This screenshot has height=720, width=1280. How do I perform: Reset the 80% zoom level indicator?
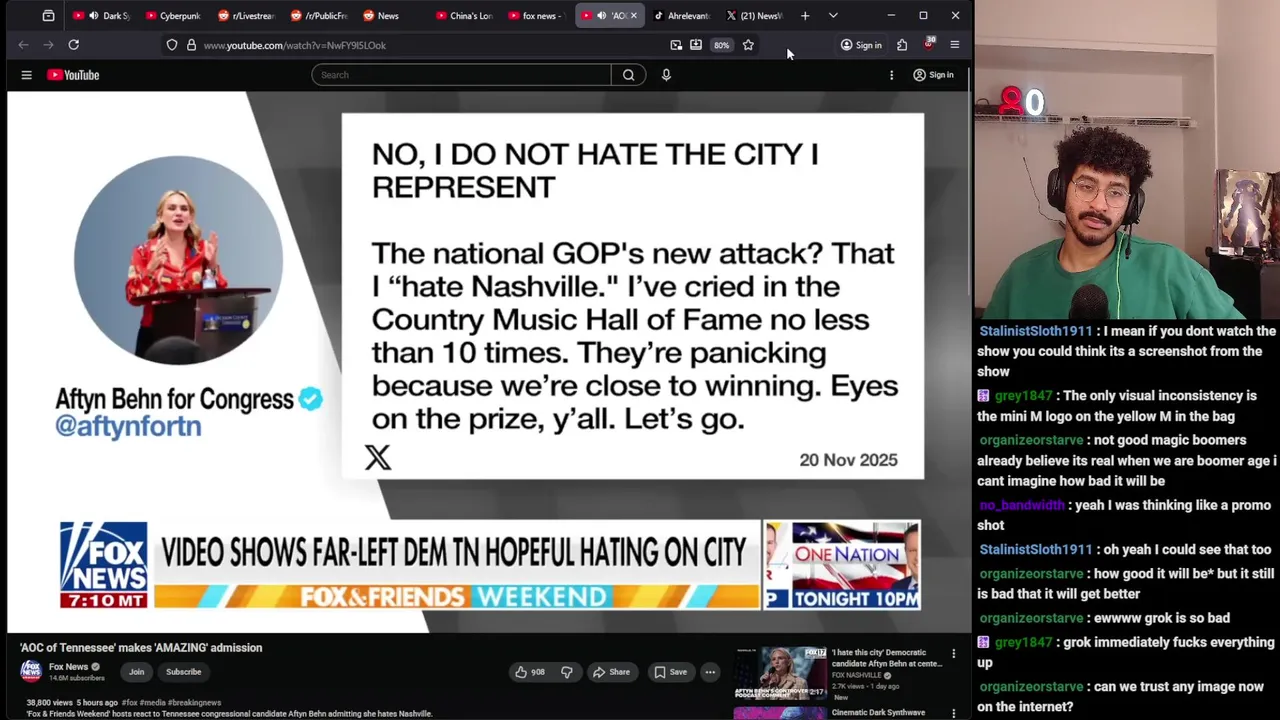[x=721, y=45]
